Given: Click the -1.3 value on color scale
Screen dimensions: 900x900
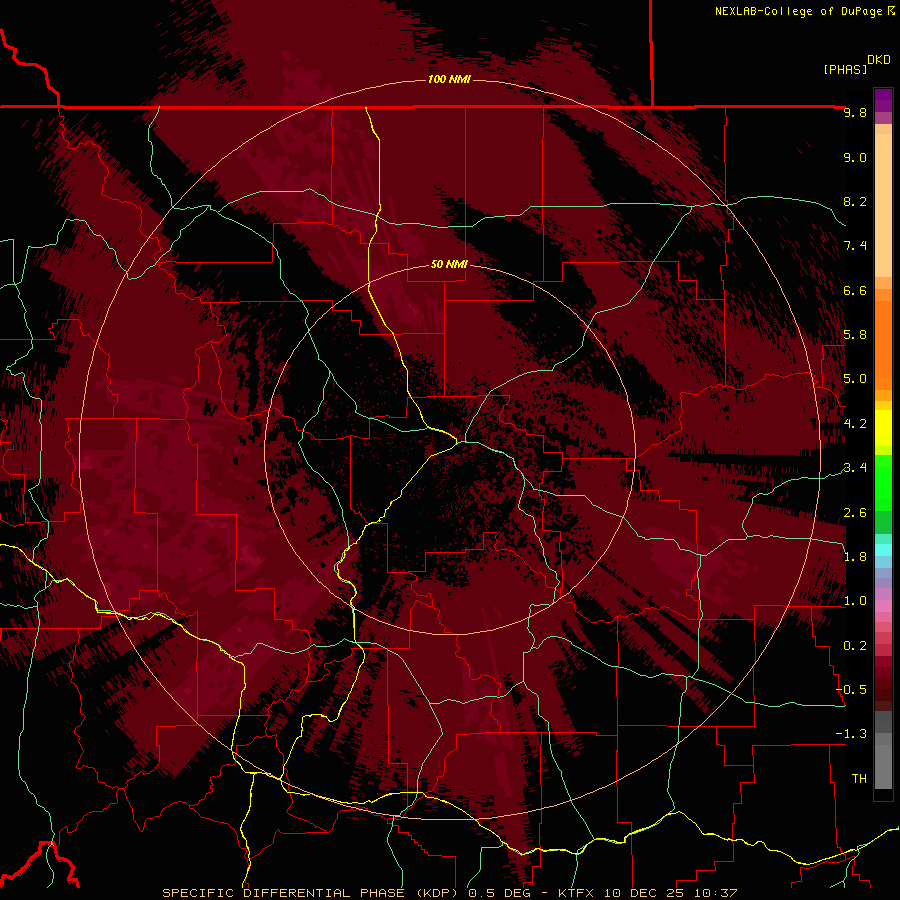Looking at the screenshot, I should click(x=852, y=734).
